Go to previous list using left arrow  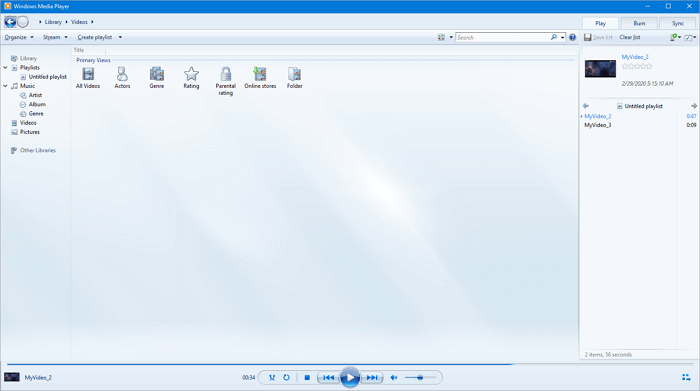586,106
